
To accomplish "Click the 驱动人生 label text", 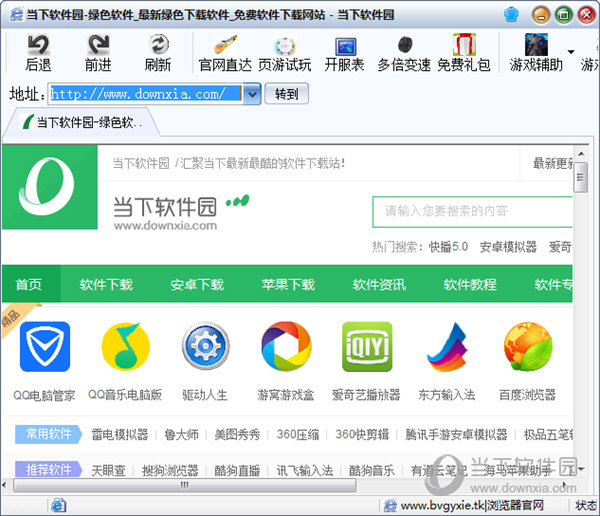I will tap(205, 395).
